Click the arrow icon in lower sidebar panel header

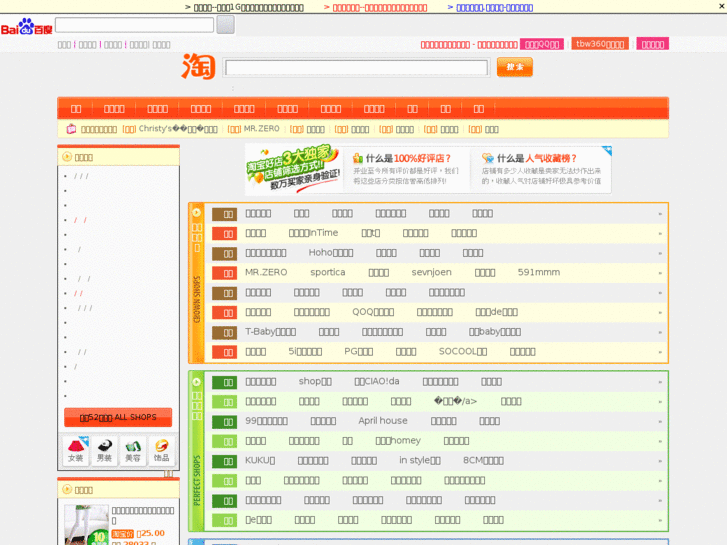coord(67,489)
